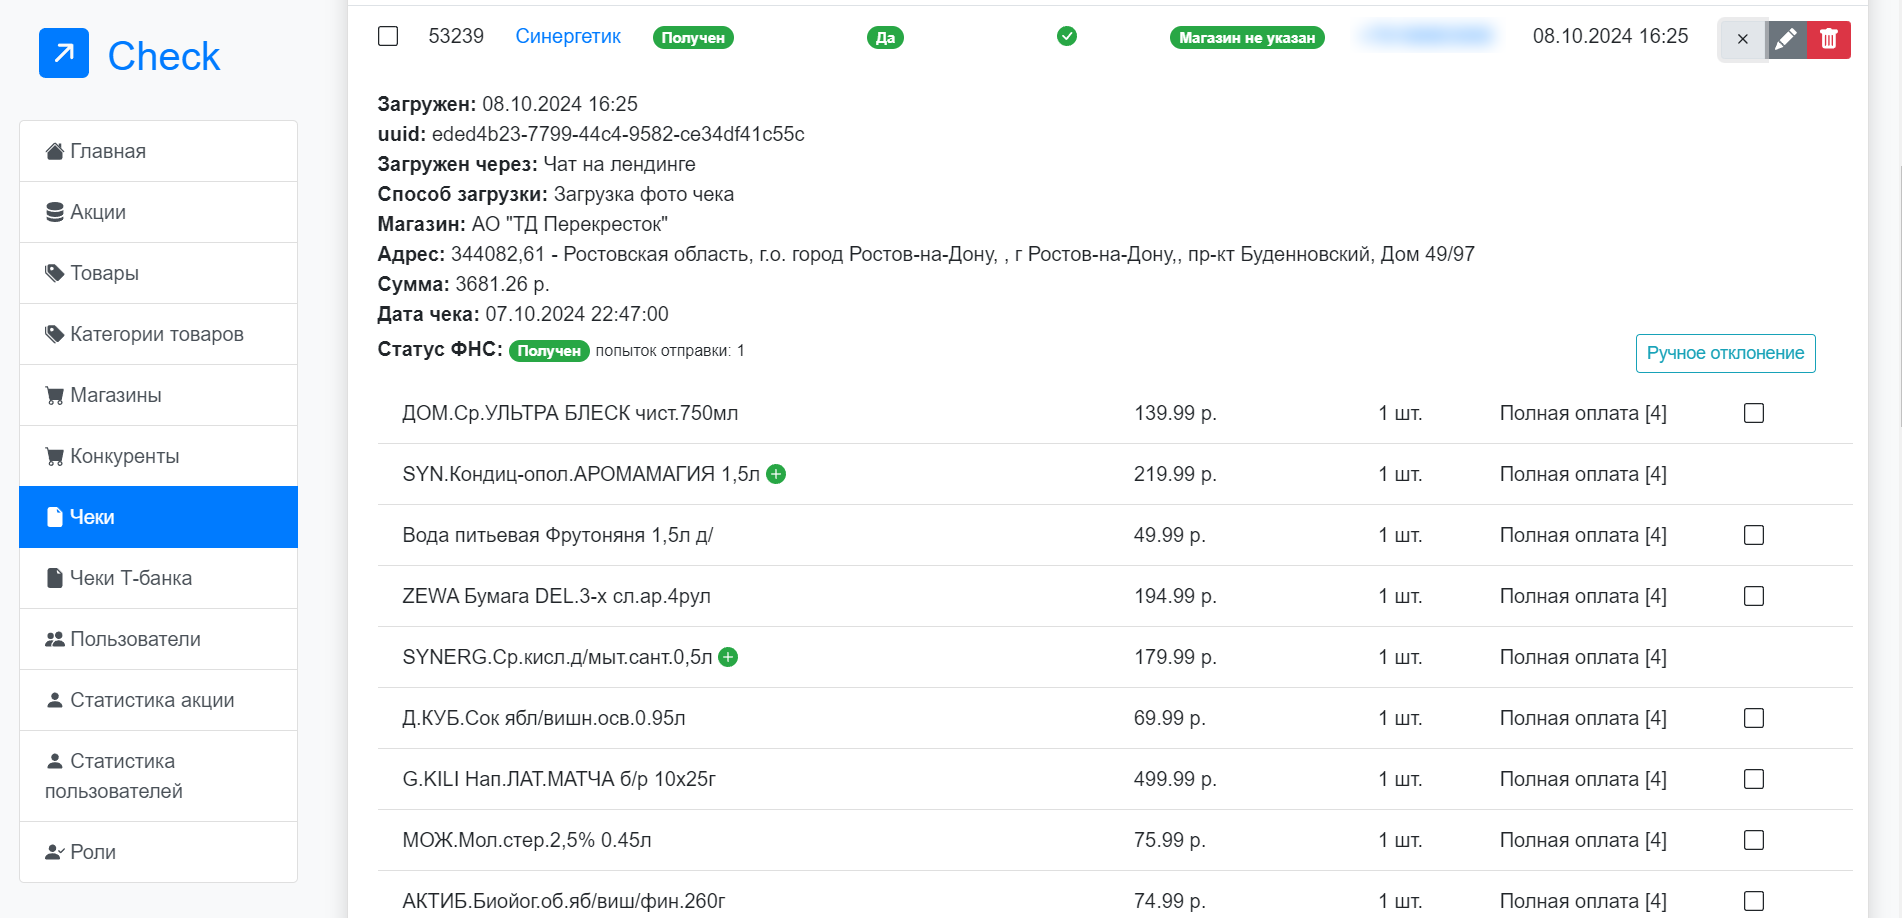Click green plus next to SYN.Кондиц-опол.АРОМАМАГИЯ
Screen dimensions: 1902x918
776,474
